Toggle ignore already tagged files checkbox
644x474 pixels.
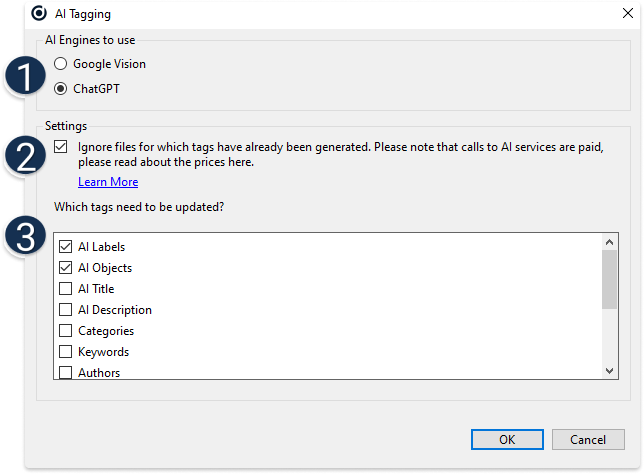(62, 147)
